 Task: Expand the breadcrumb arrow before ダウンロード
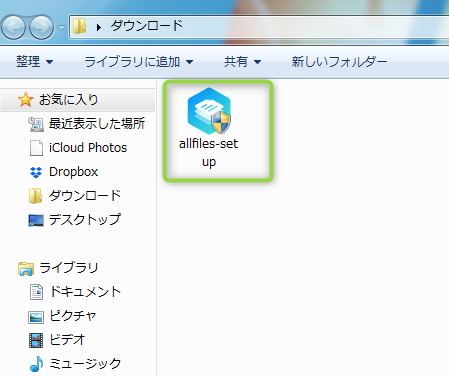99,27
